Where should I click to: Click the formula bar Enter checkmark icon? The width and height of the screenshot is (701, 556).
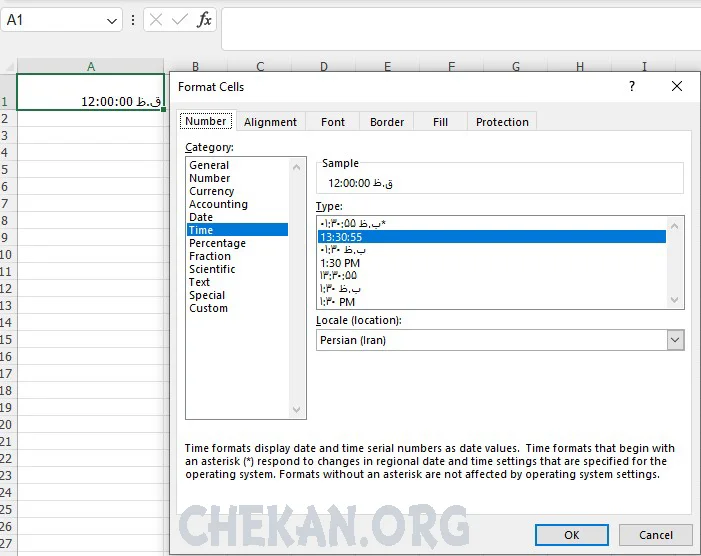(179, 20)
